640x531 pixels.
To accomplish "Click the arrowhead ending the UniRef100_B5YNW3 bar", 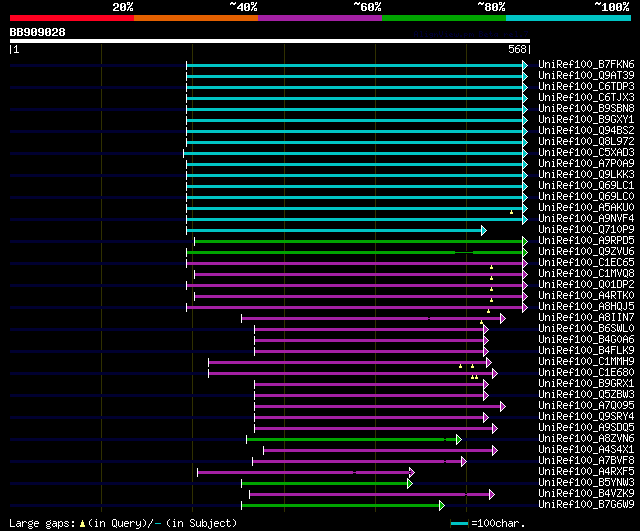I will click(410, 484).
